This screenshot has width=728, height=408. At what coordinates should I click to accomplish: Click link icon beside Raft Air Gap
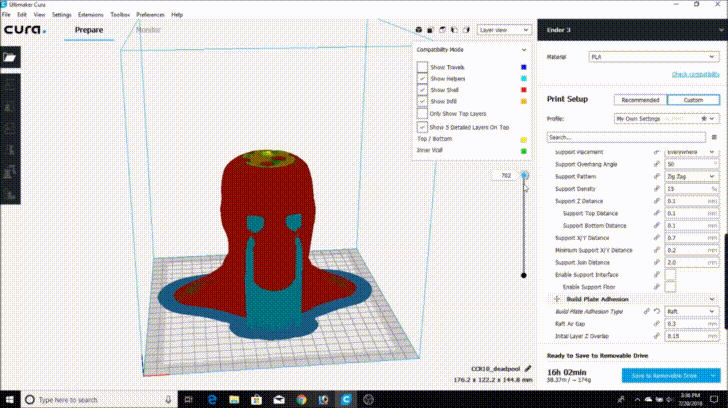click(x=656, y=324)
